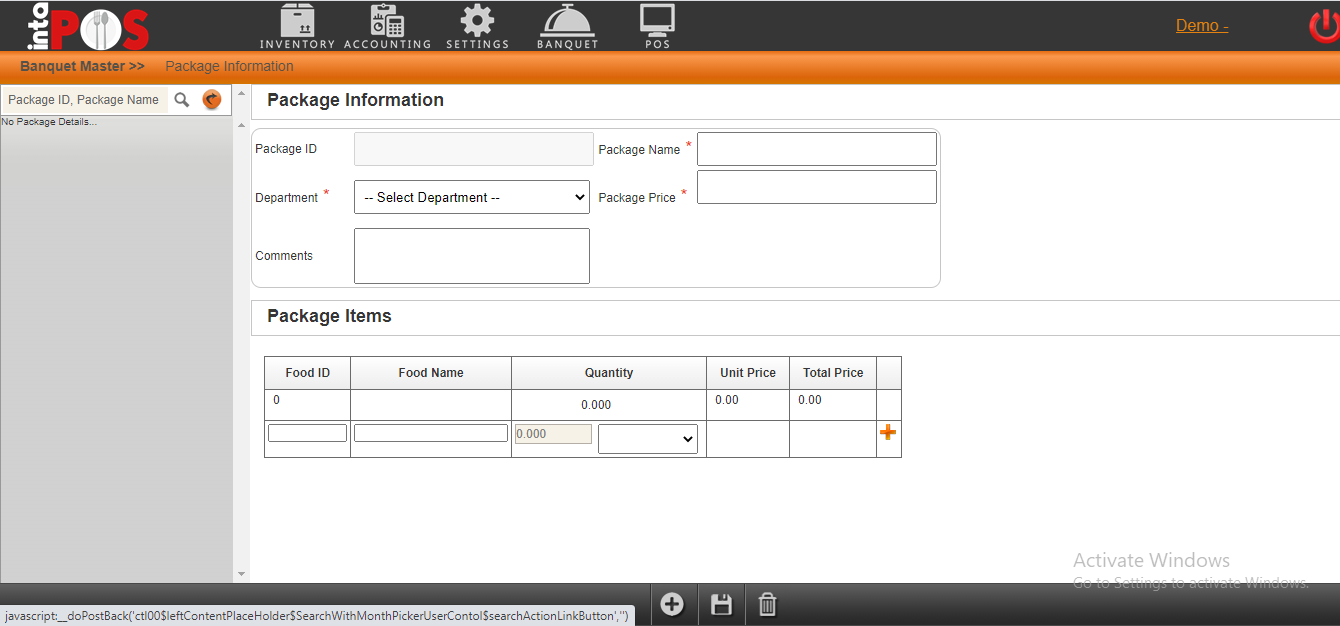Screen dimensions: 1340x626
Task: Focus the Package Name input field
Action: 816,149
